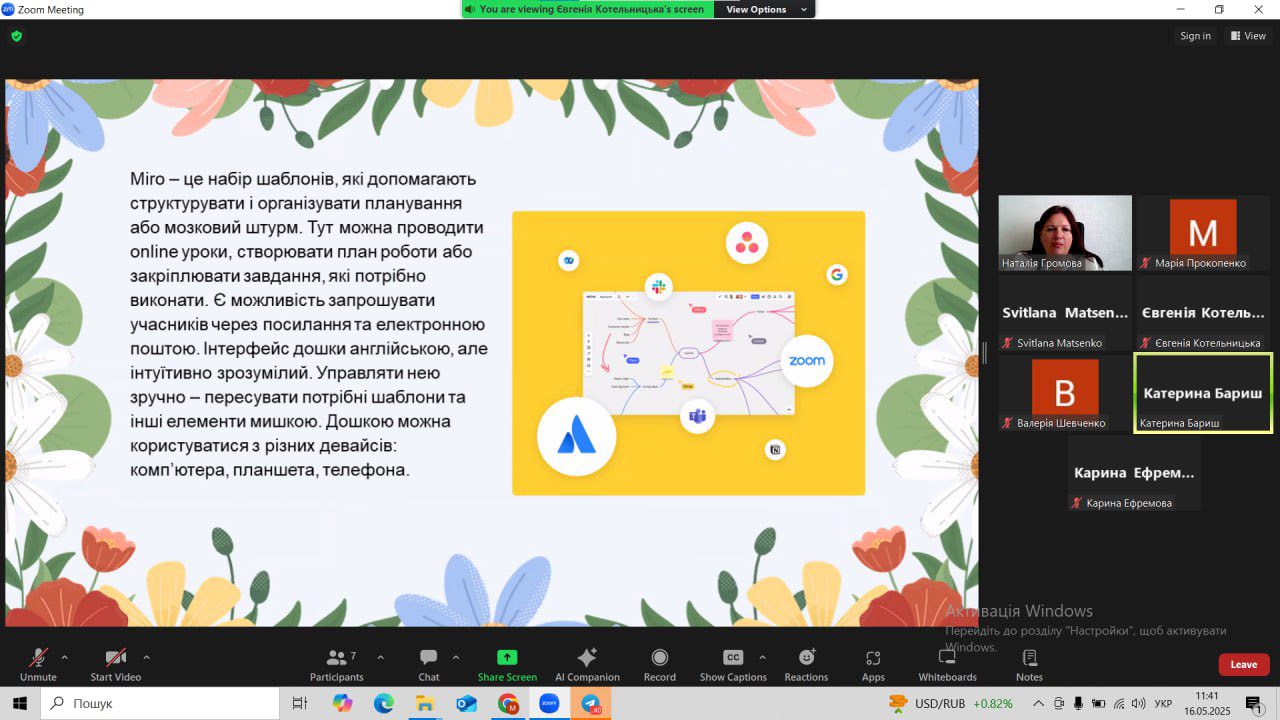
Task: Open the notification center icon
Action: 1256,704
